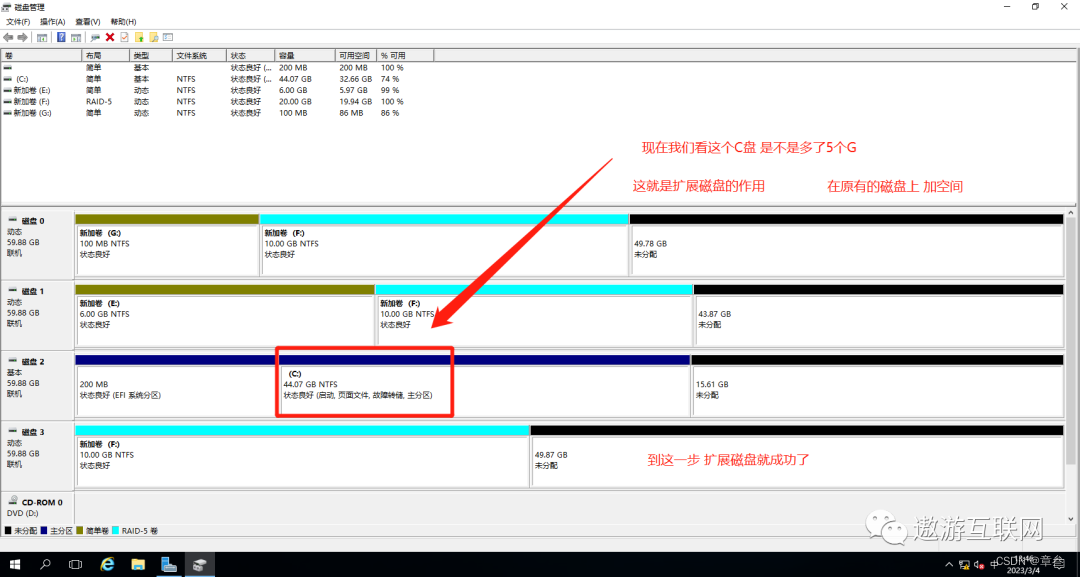Sort by the 文件系统 column header
This screenshot has height=577, width=1080.
(x=199, y=55)
